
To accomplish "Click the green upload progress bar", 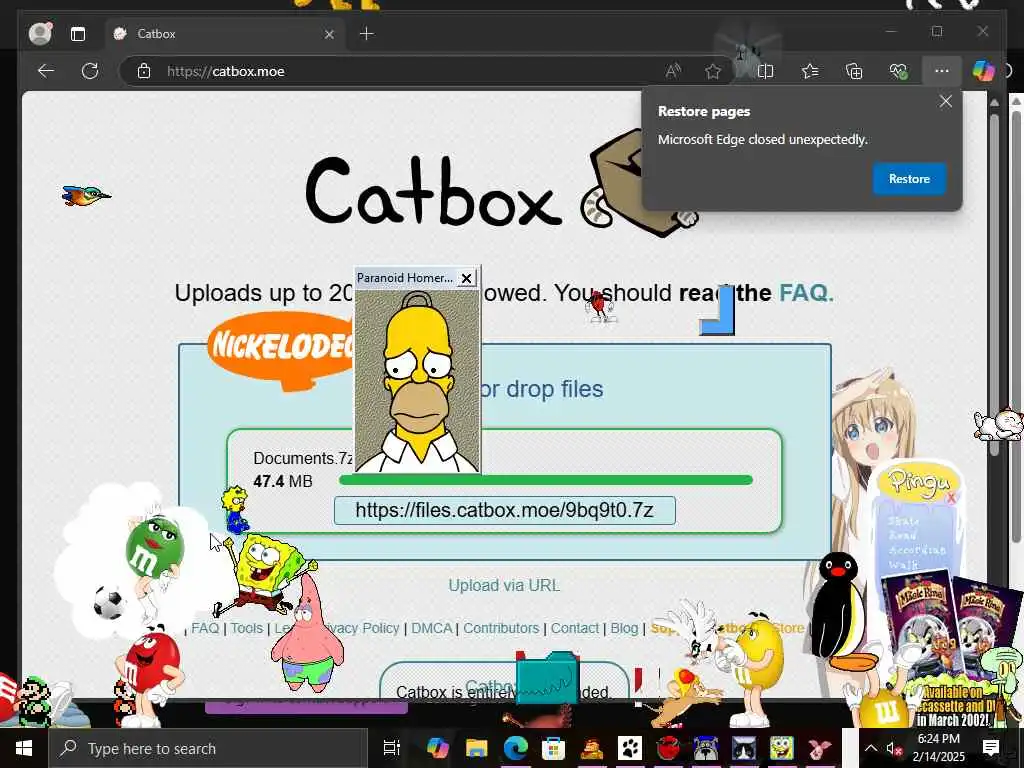I will point(546,480).
